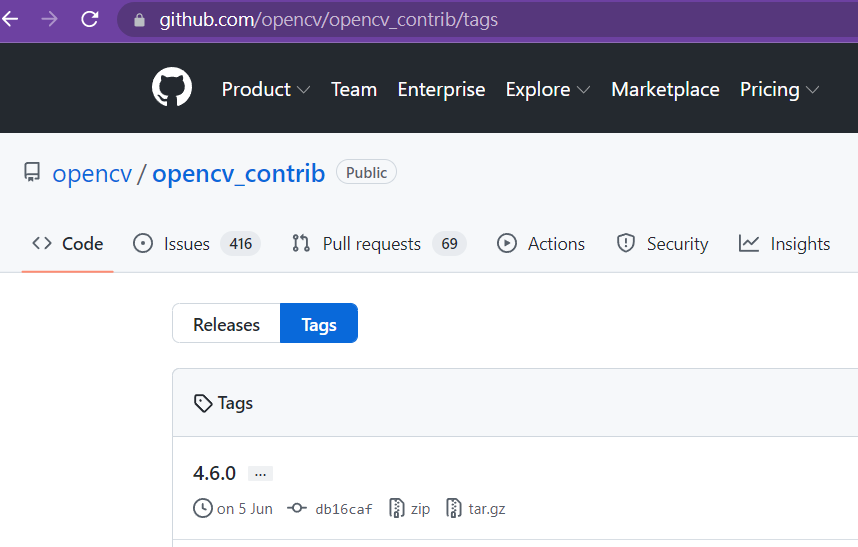This screenshot has height=547, width=858.
Task: Switch to the Releases view
Action: (227, 324)
